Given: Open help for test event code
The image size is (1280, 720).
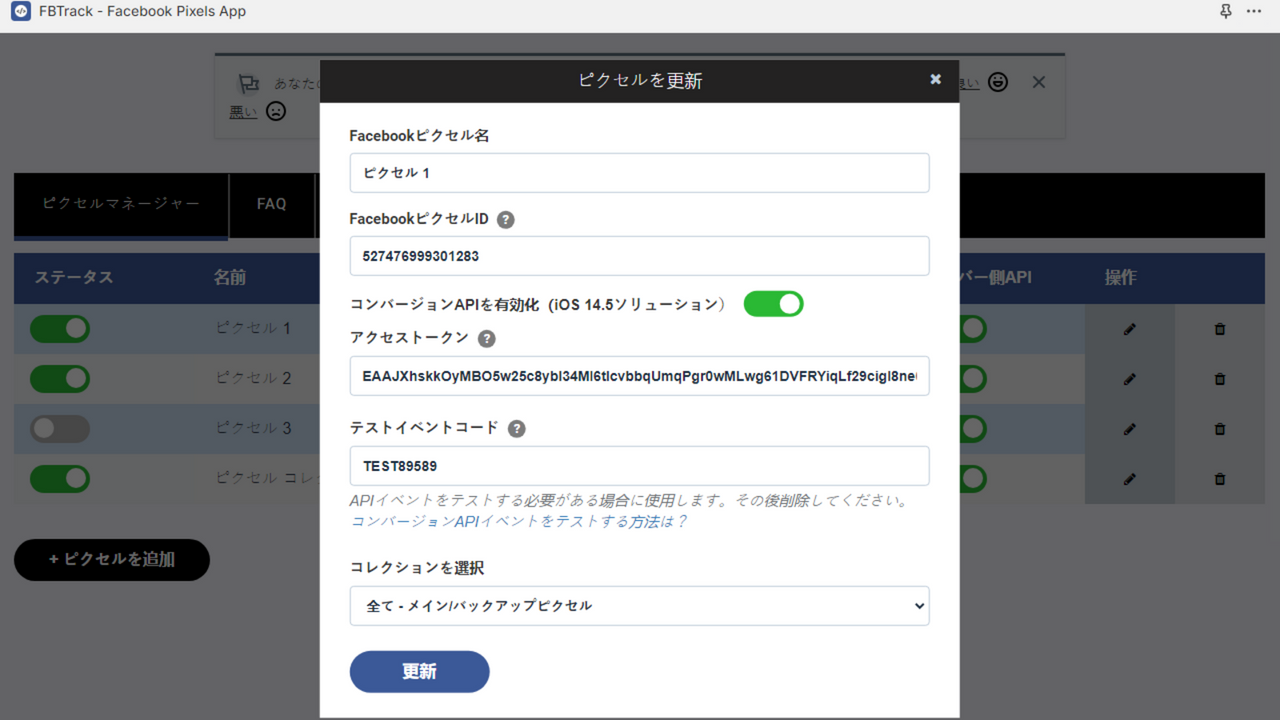Looking at the screenshot, I should (x=516, y=429).
